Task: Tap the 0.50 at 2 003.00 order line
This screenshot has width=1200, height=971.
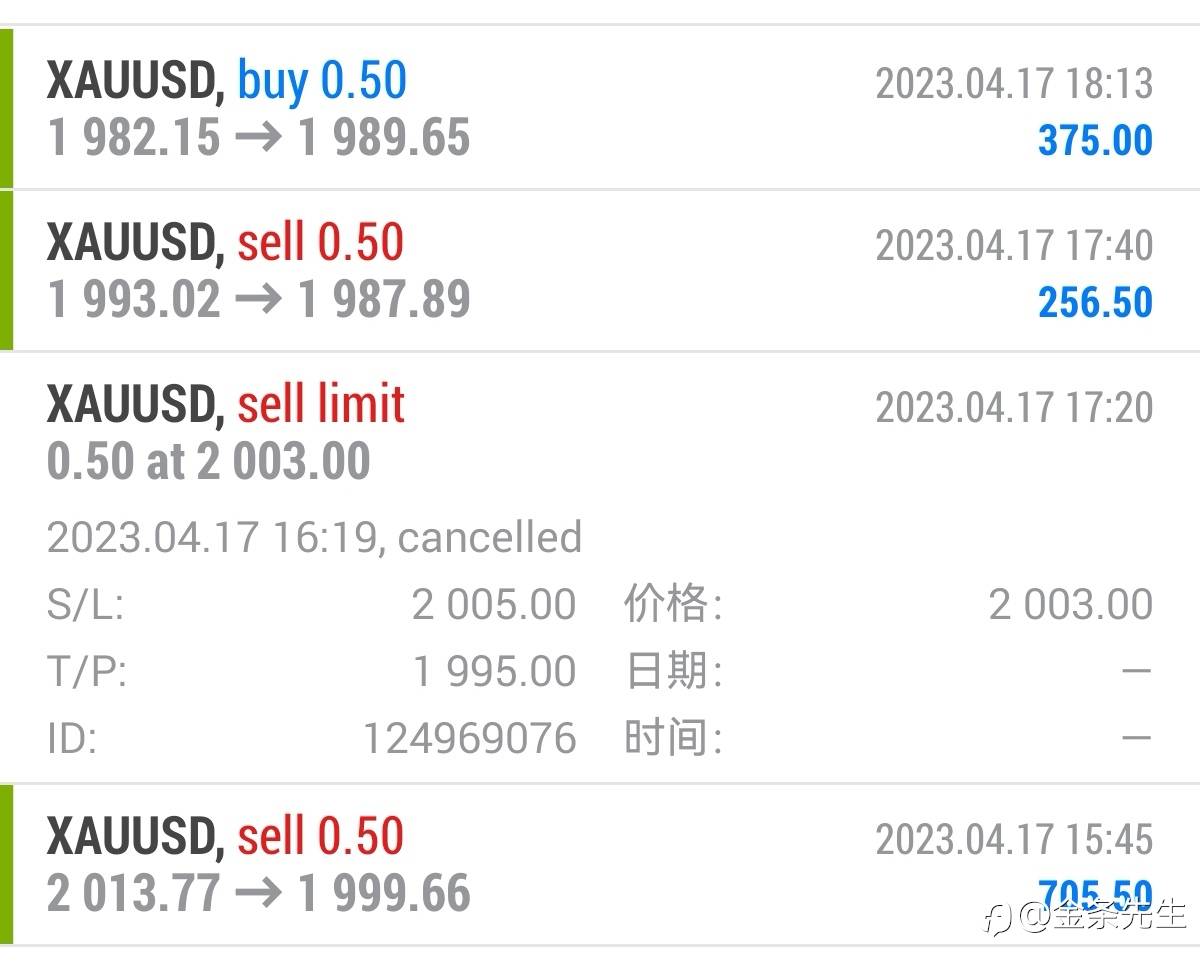Action: click(208, 461)
